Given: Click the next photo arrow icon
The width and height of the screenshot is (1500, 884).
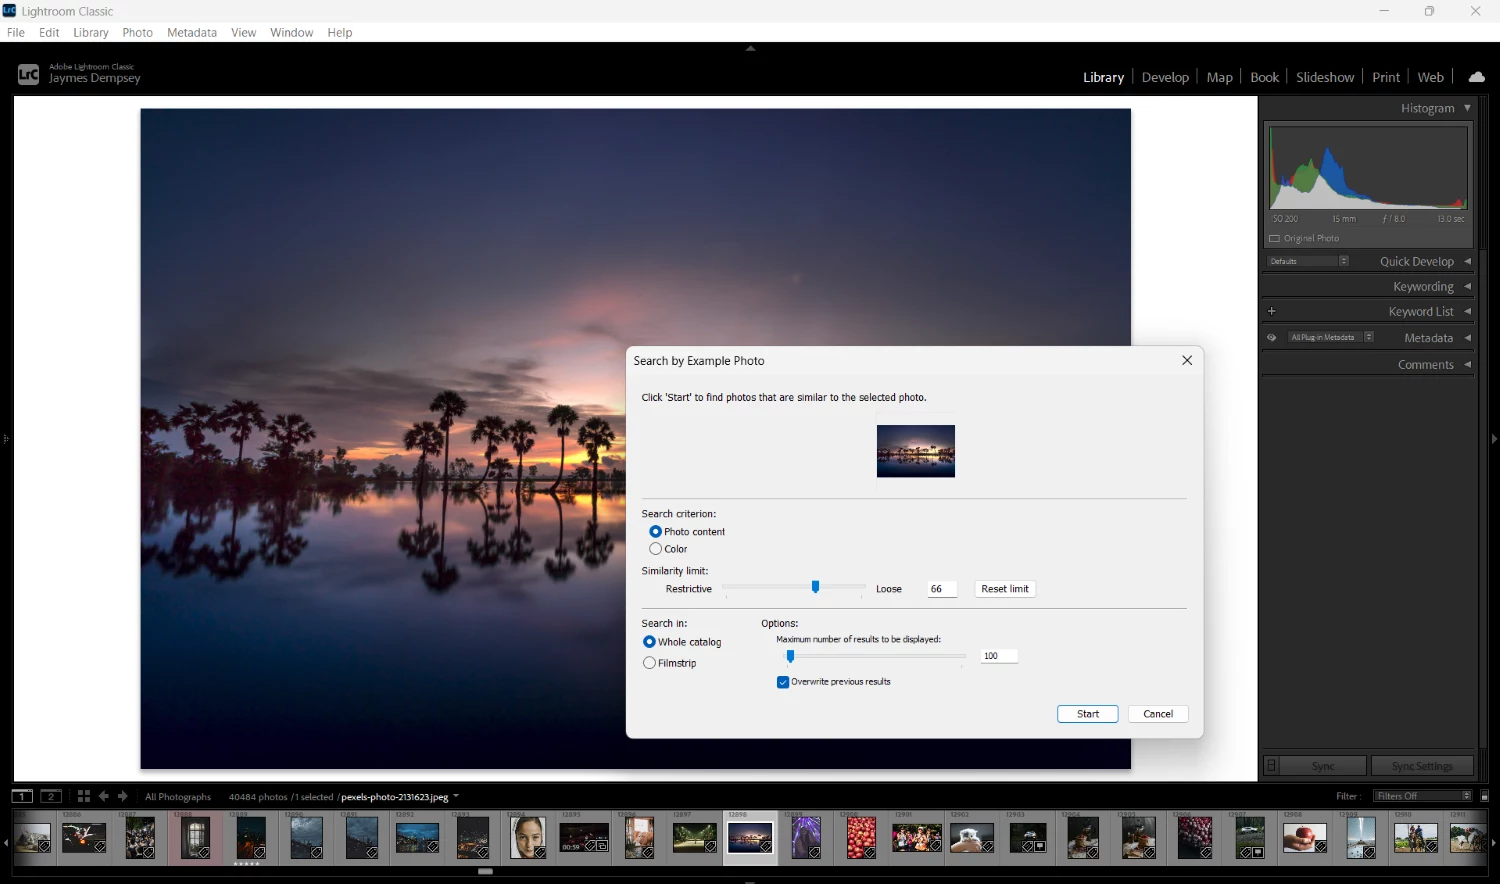Looking at the screenshot, I should (122, 796).
